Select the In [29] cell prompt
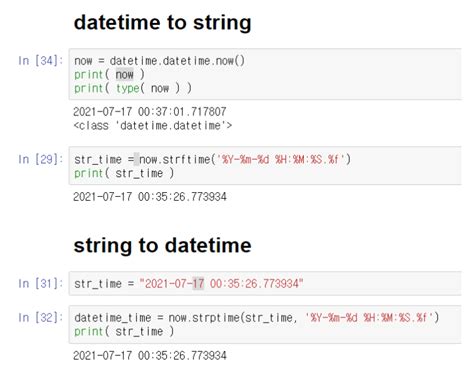 41,159
